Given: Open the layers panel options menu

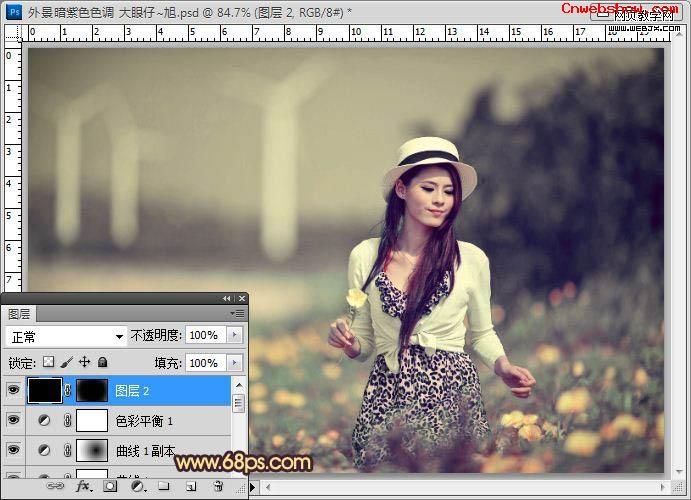Looking at the screenshot, I should pyautogui.click(x=237, y=313).
